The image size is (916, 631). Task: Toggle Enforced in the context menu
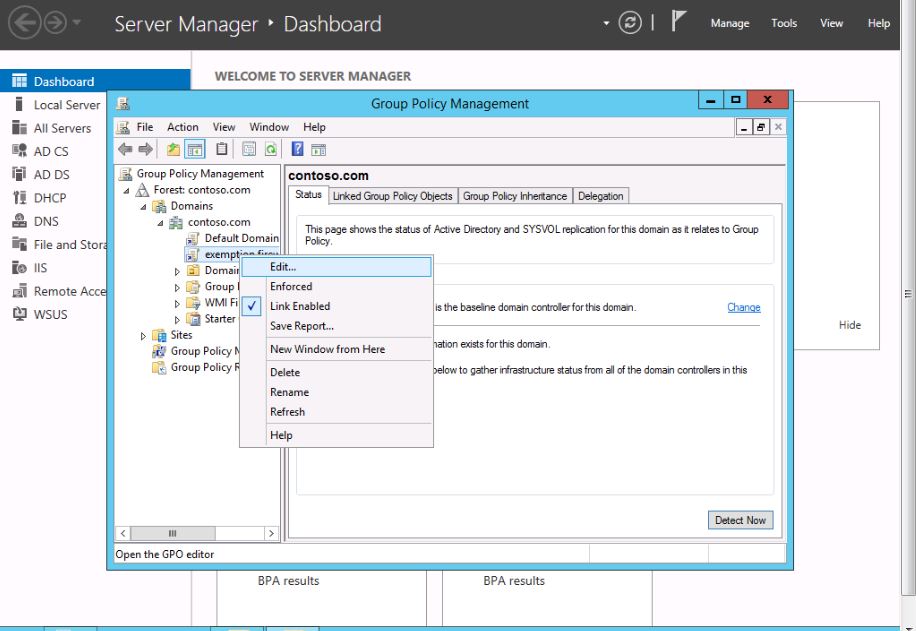point(291,286)
